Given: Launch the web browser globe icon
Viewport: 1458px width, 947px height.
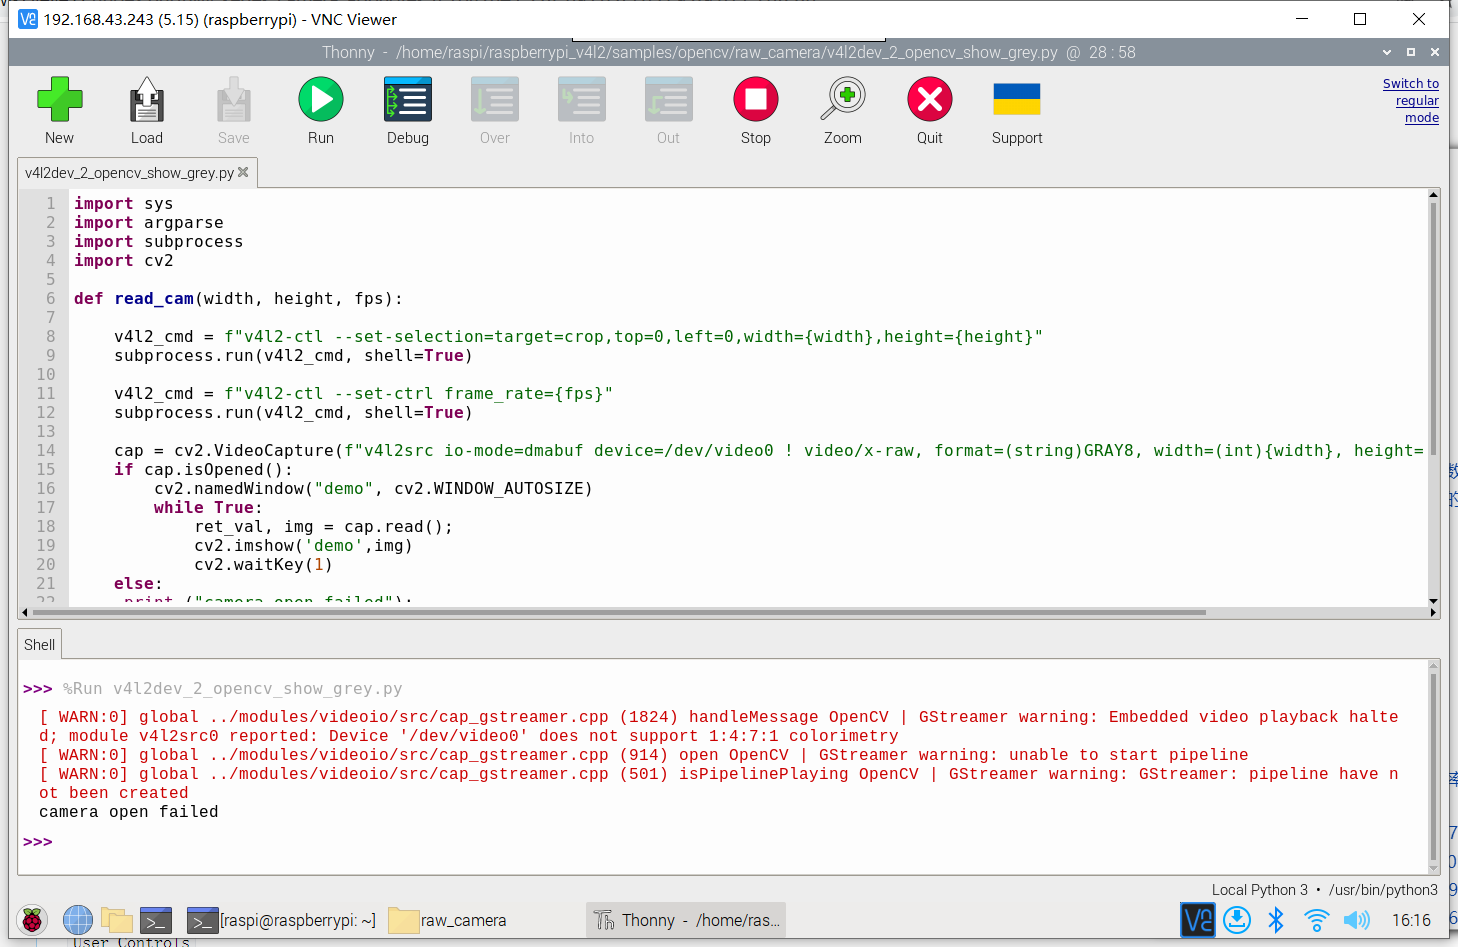Looking at the screenshot, I should [77, 920].
